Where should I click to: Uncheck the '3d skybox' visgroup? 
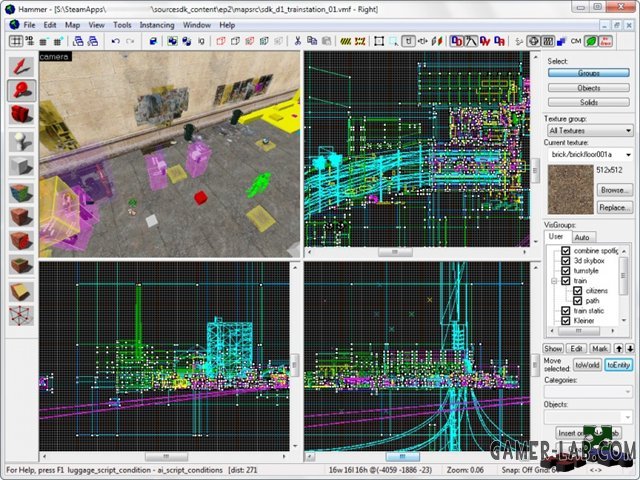tap(566, 260)
